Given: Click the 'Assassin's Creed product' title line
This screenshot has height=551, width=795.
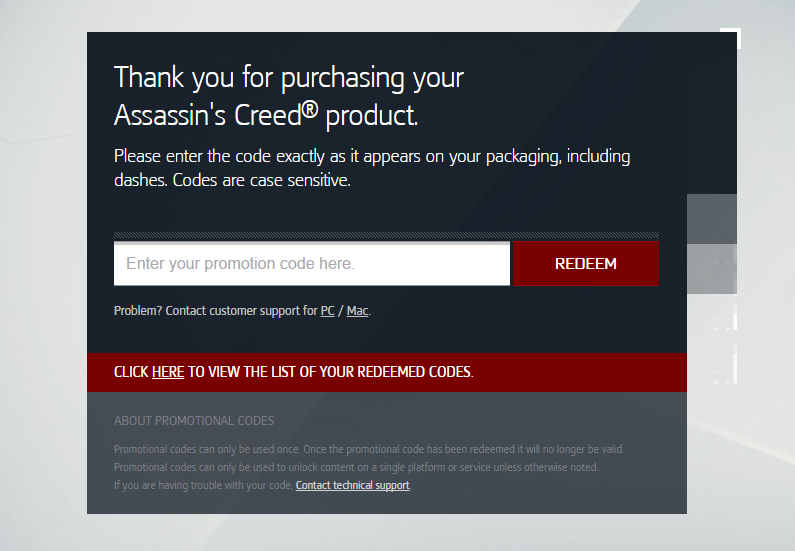Looking at the screenshot, I should pos(266,116).
